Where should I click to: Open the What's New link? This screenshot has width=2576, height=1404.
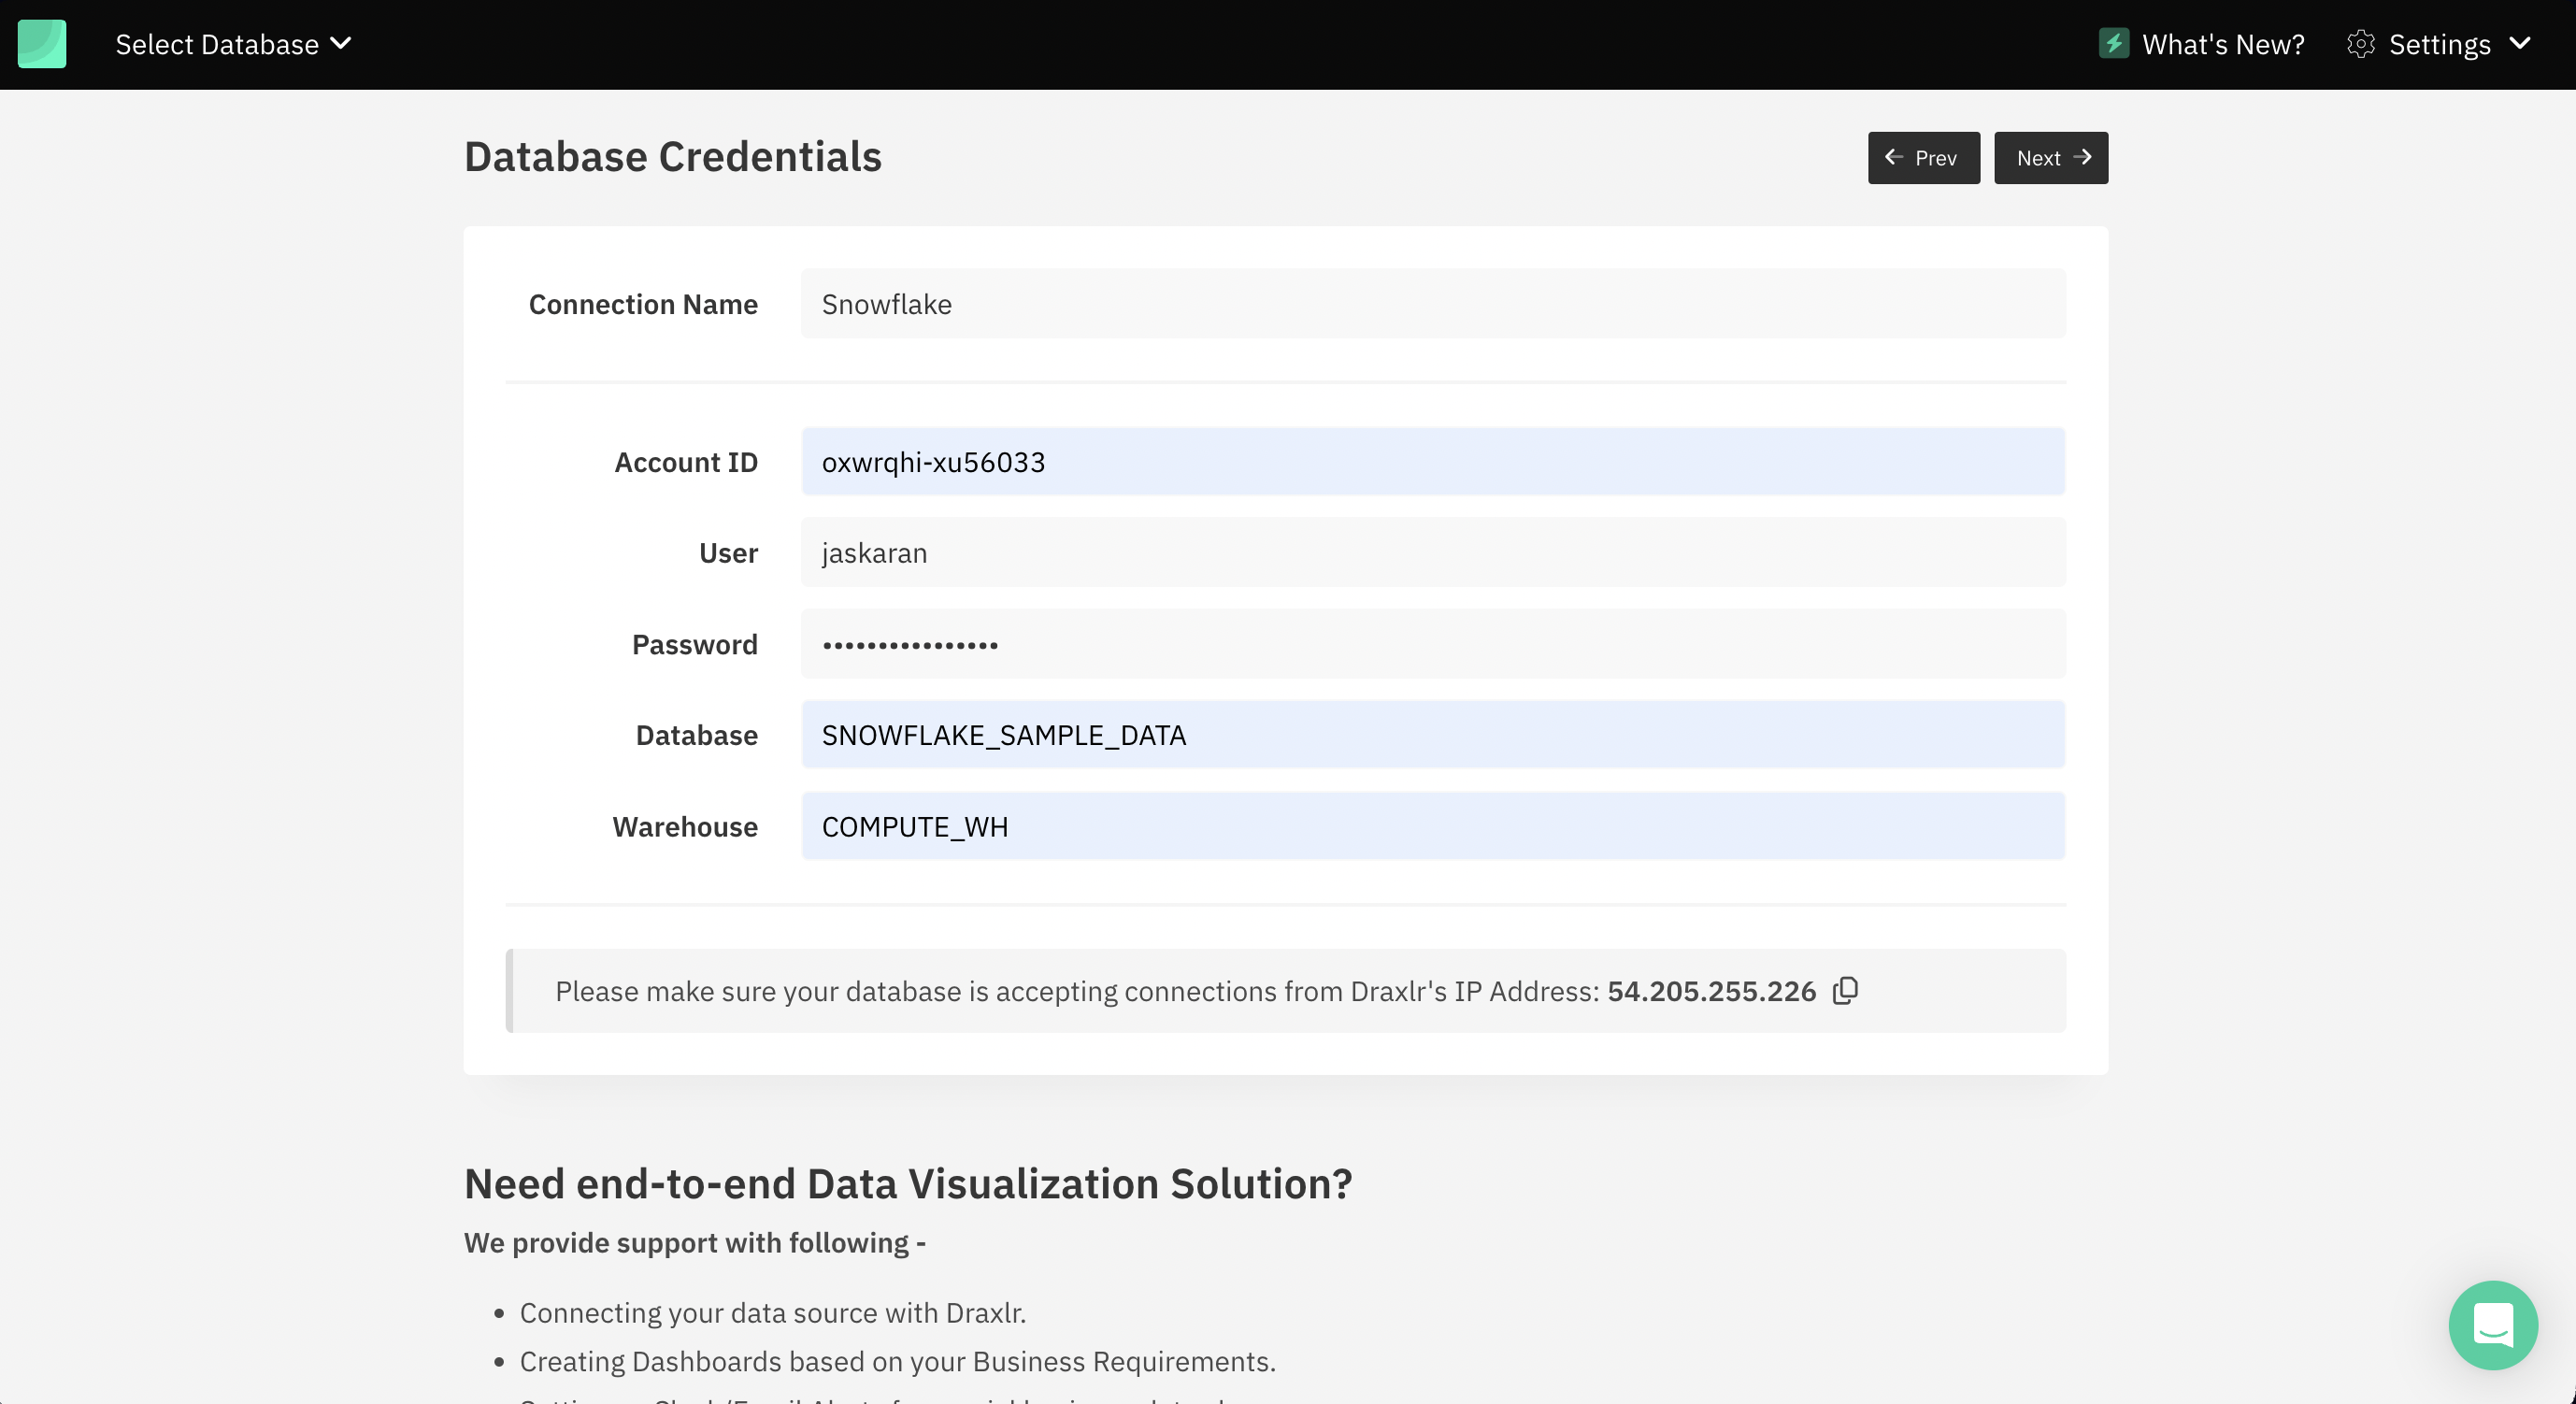click(2222, 44)
